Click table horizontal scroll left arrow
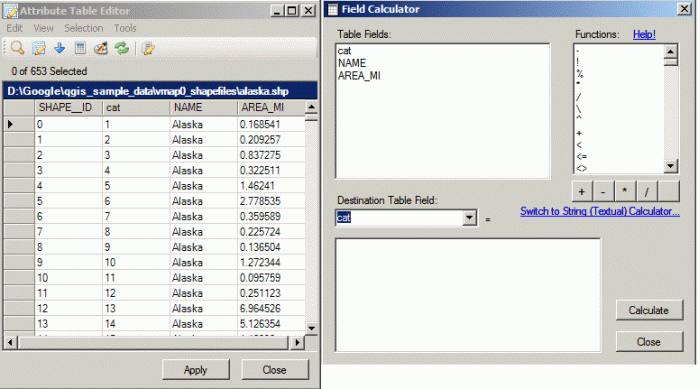This screenshot has width=700, height=389. (x=11, y=343)
